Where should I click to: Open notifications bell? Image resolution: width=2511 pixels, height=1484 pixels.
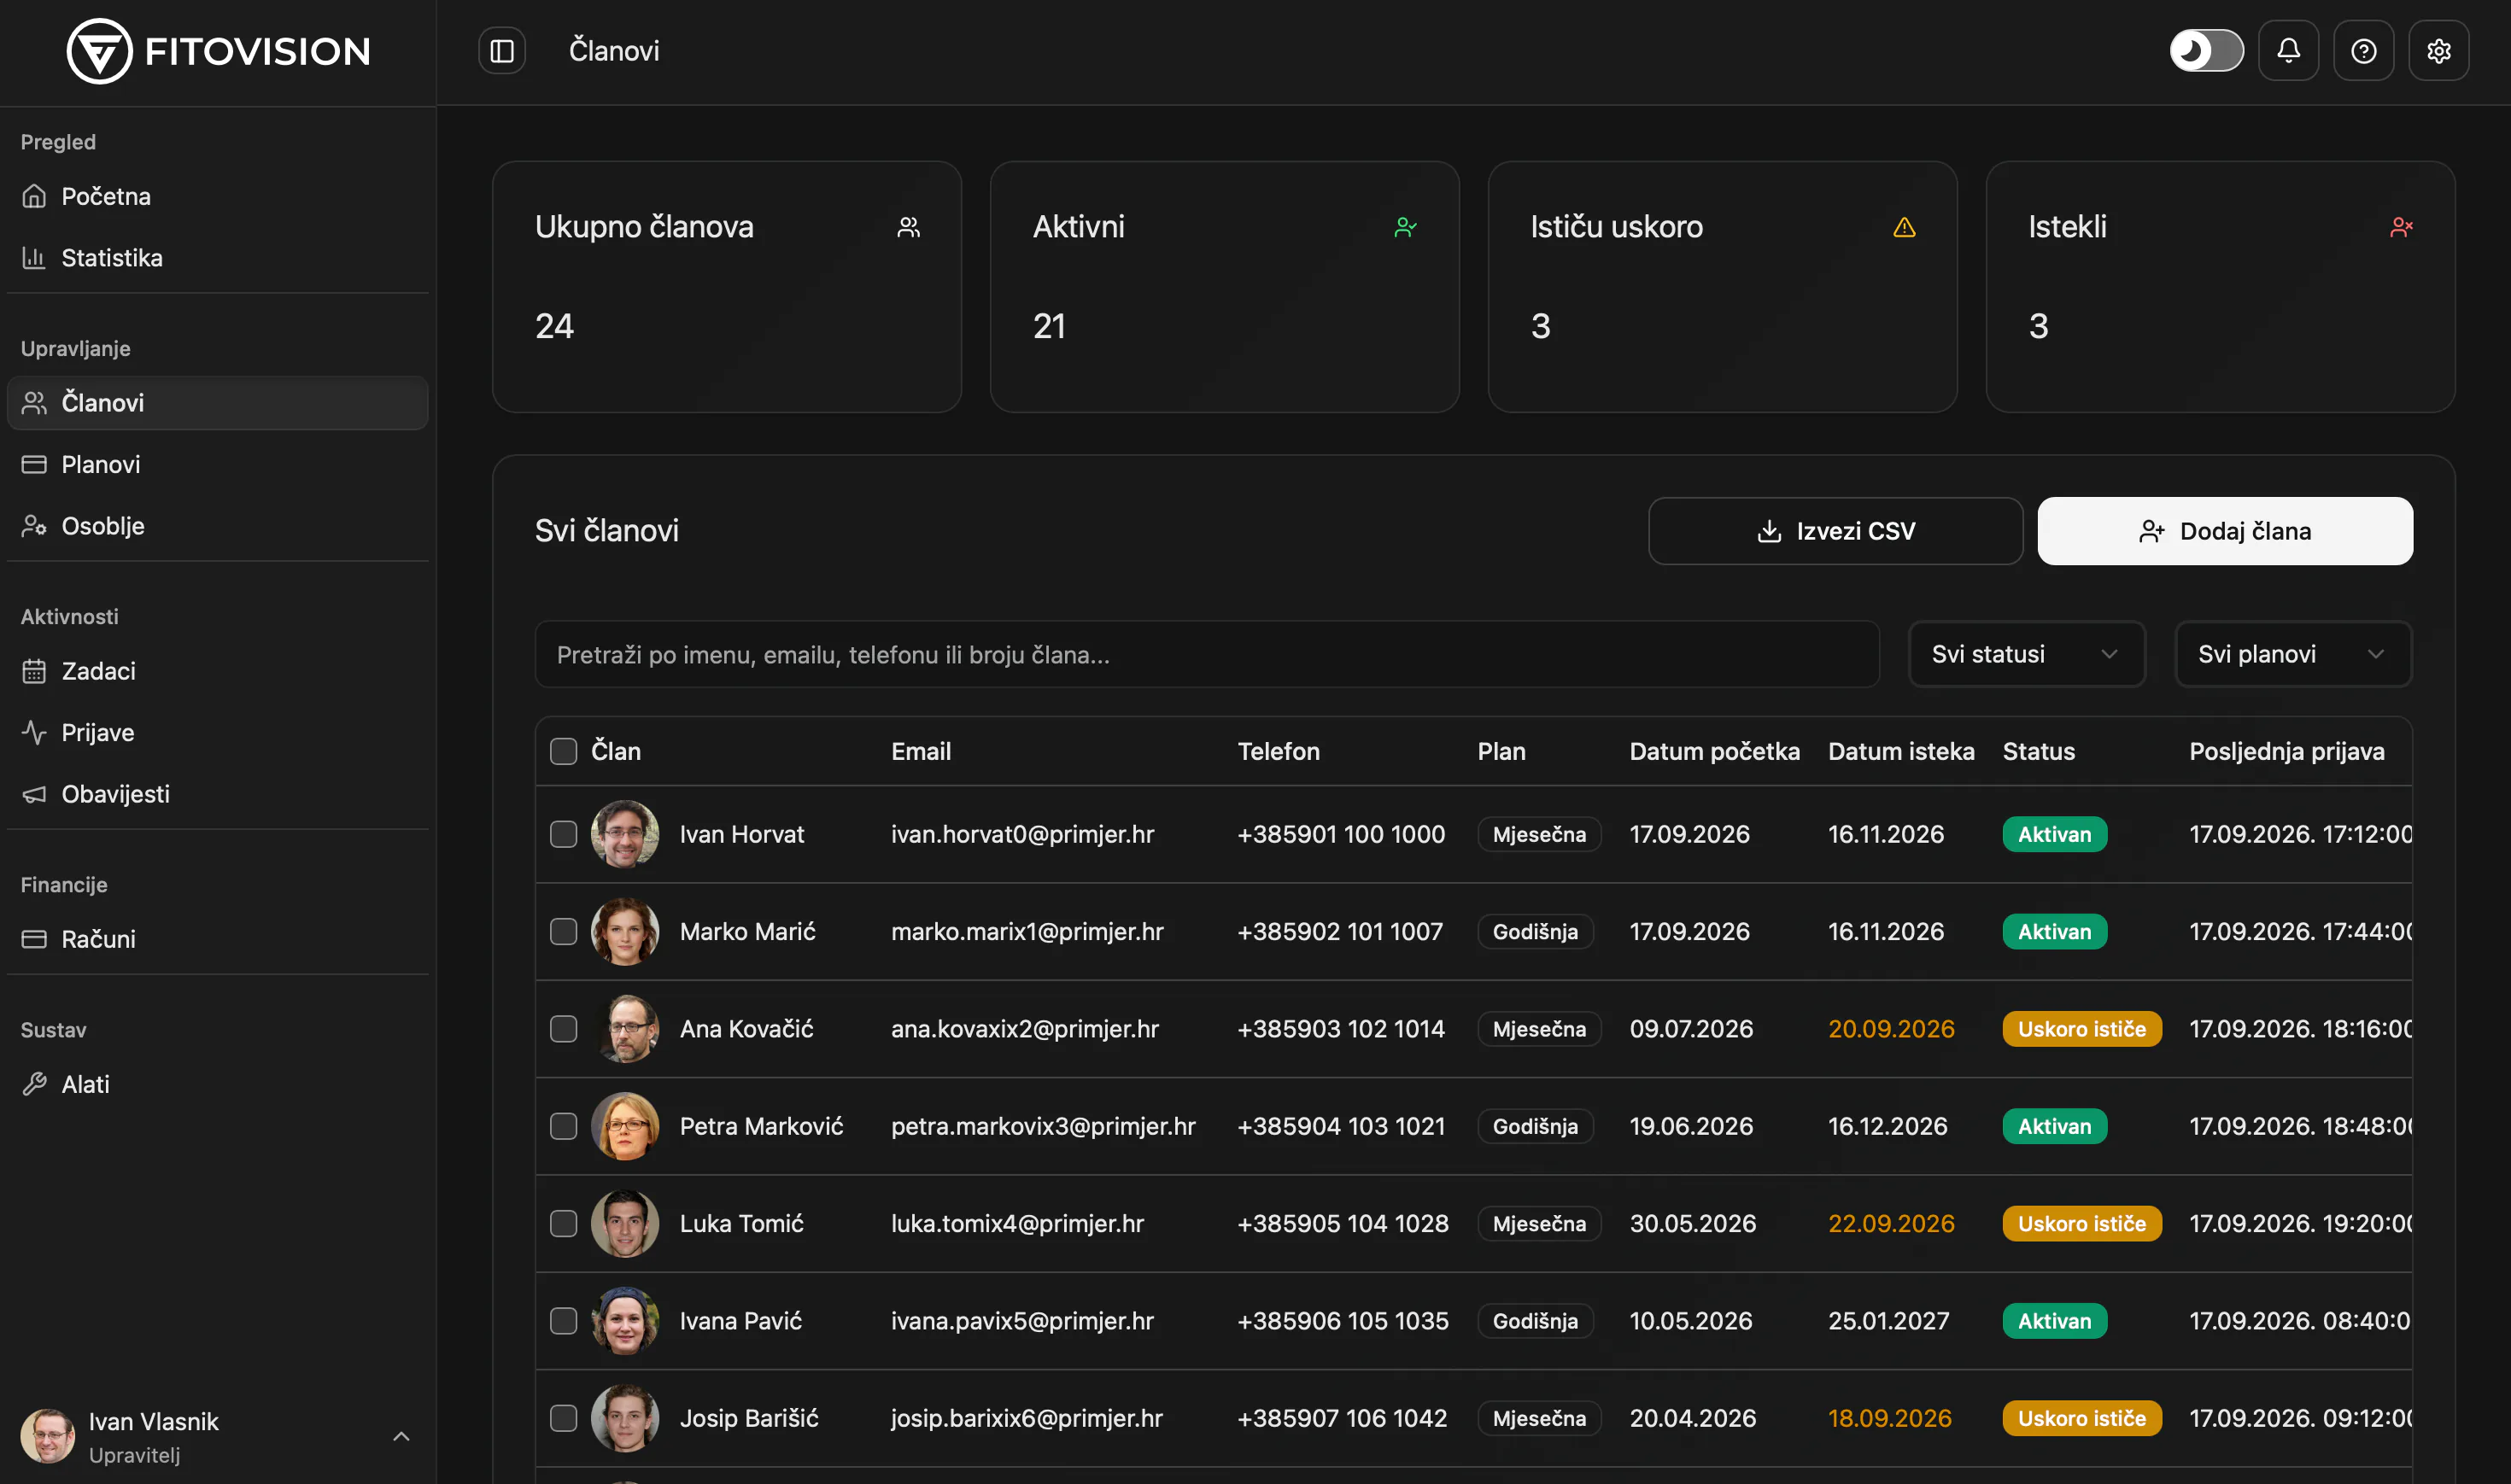pyautogui.click(x=2288, y=51)
